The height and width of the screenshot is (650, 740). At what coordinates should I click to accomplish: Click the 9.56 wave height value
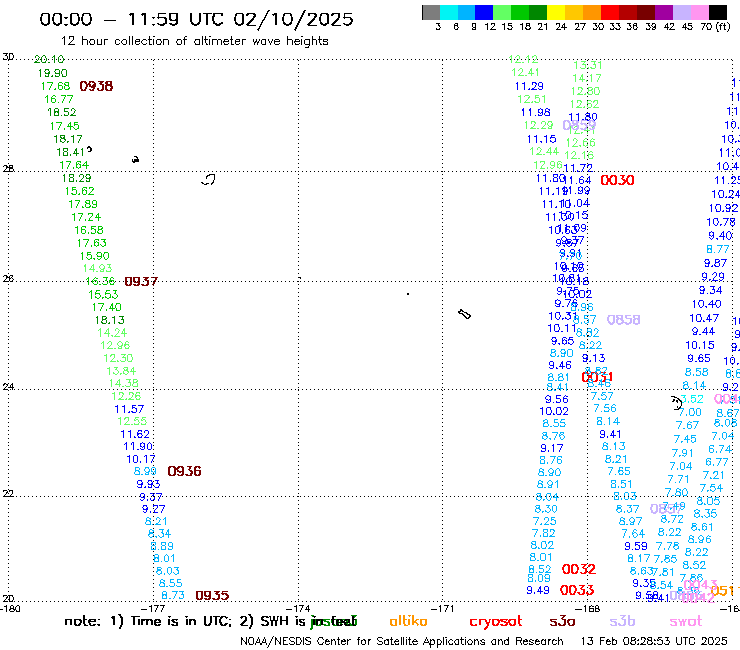(x=556, y=399)
